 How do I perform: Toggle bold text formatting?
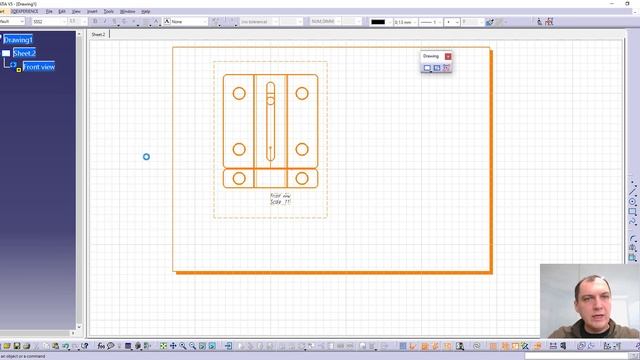95,21
